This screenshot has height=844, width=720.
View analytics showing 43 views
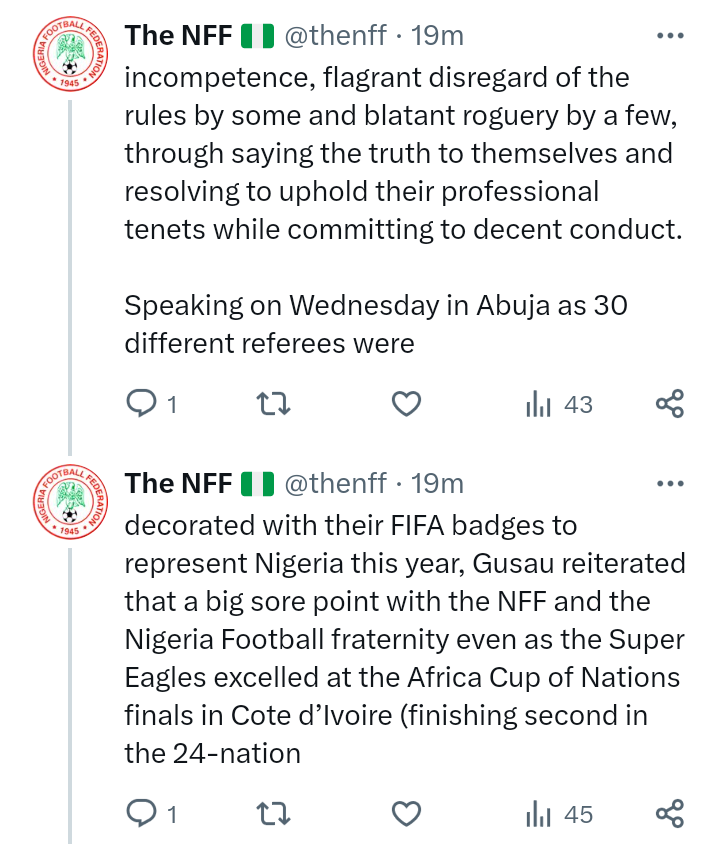(x=558, y=404)
